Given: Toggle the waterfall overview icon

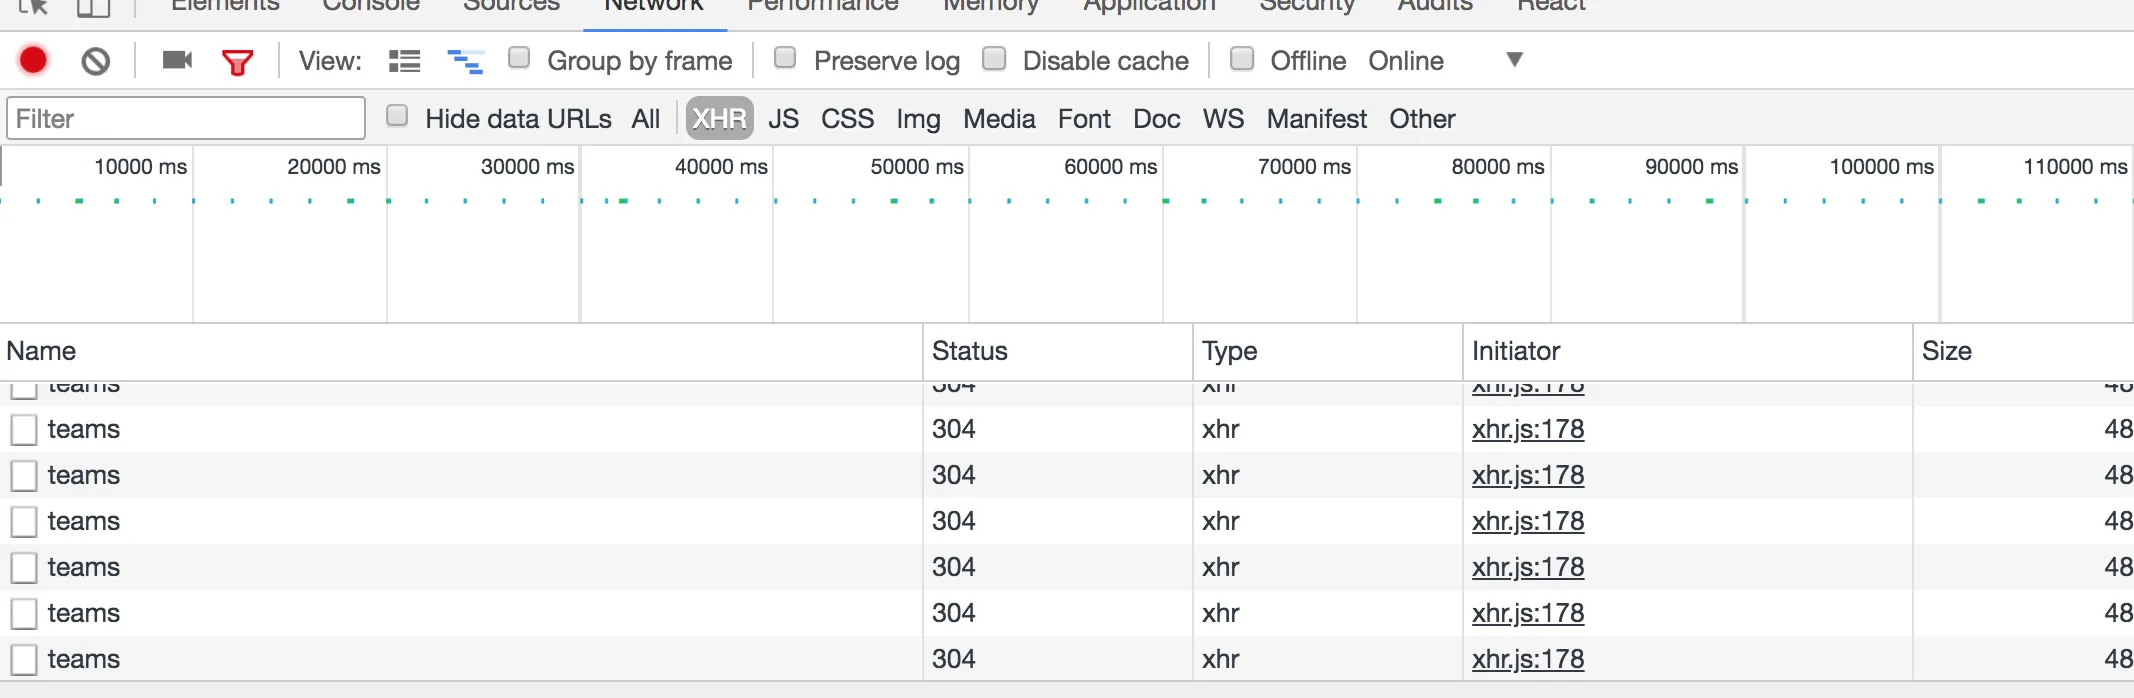Looking at the screenshot, I should [465, 61].
